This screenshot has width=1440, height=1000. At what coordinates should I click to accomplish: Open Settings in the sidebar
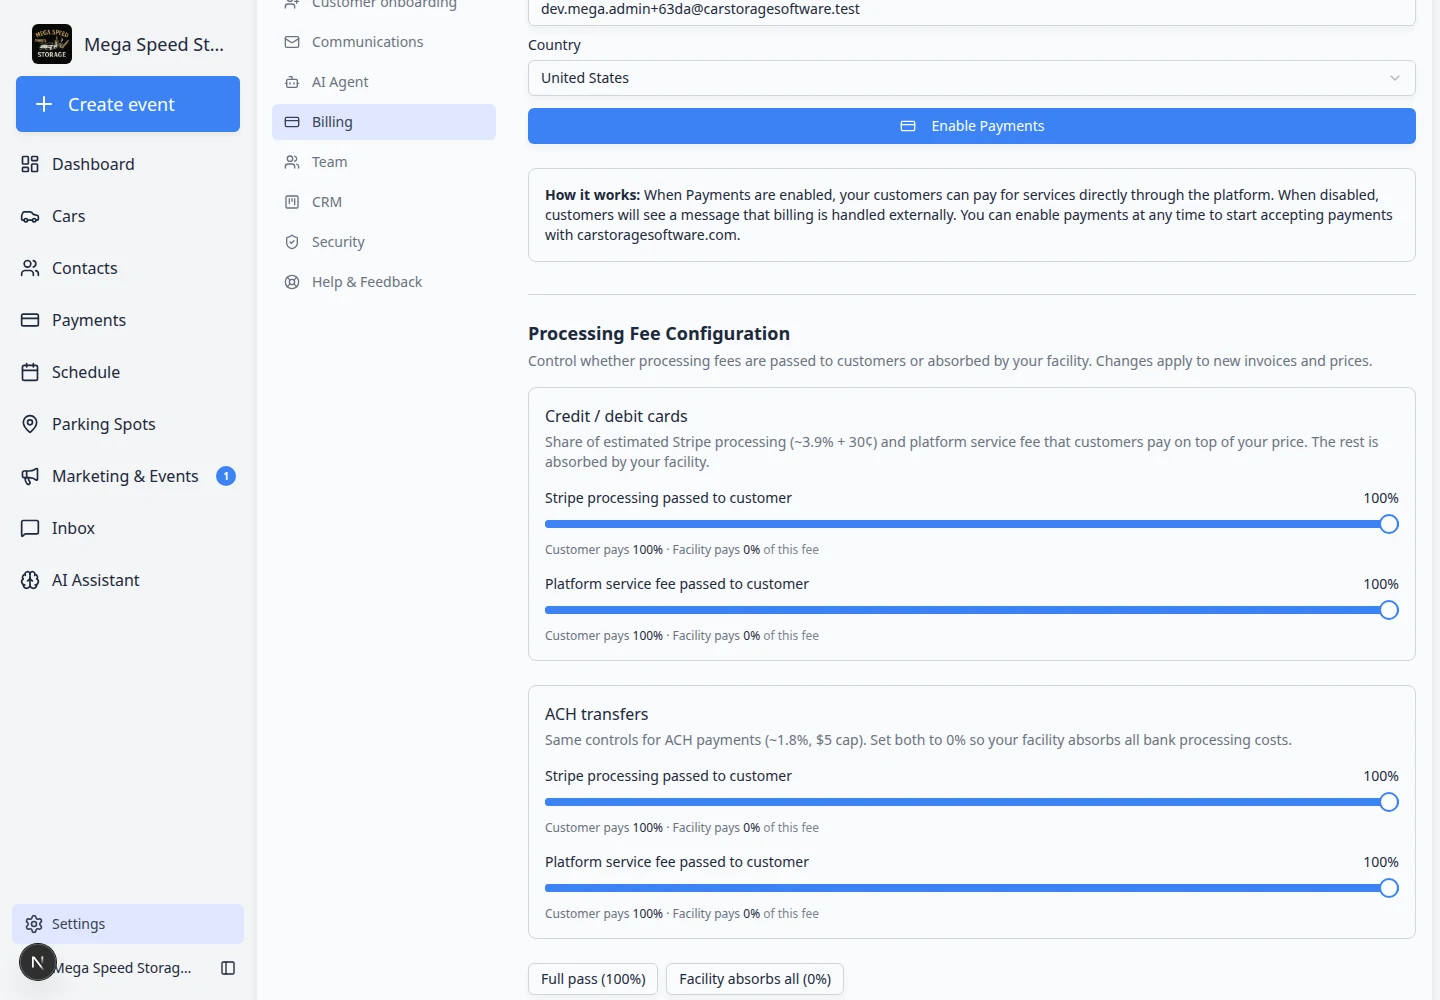(x=128, y=924)
